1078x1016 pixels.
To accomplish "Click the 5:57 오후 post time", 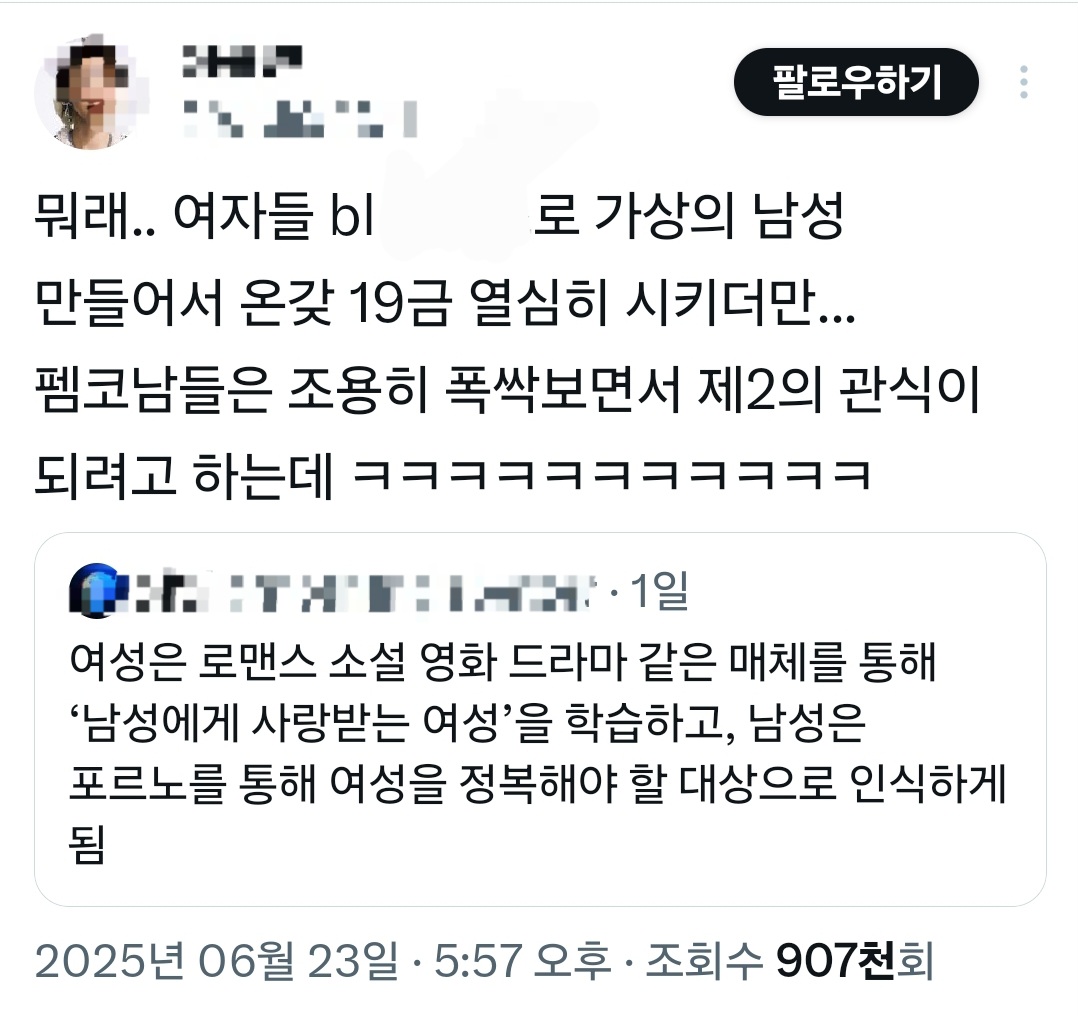I will tap(522, 960).
